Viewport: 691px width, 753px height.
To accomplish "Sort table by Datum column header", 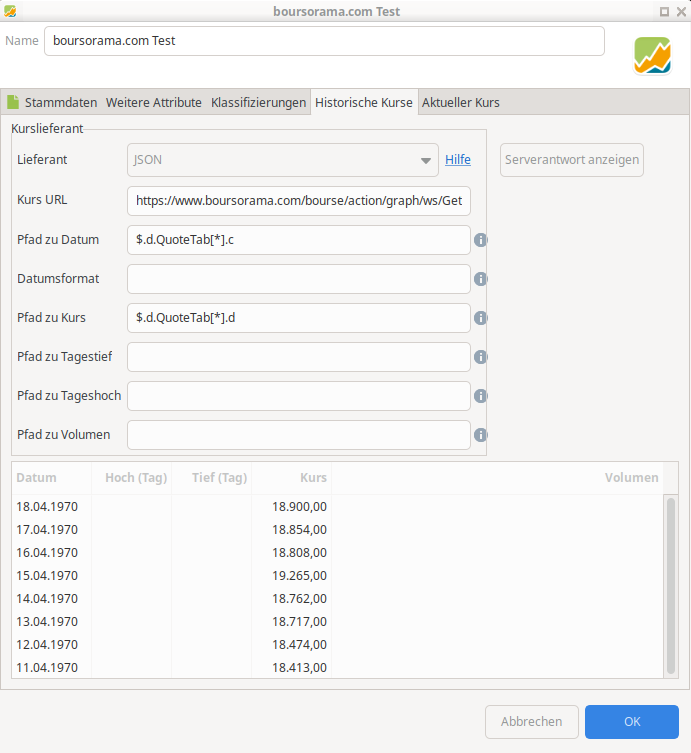I will pyautogui.click(x=51, y=478).
